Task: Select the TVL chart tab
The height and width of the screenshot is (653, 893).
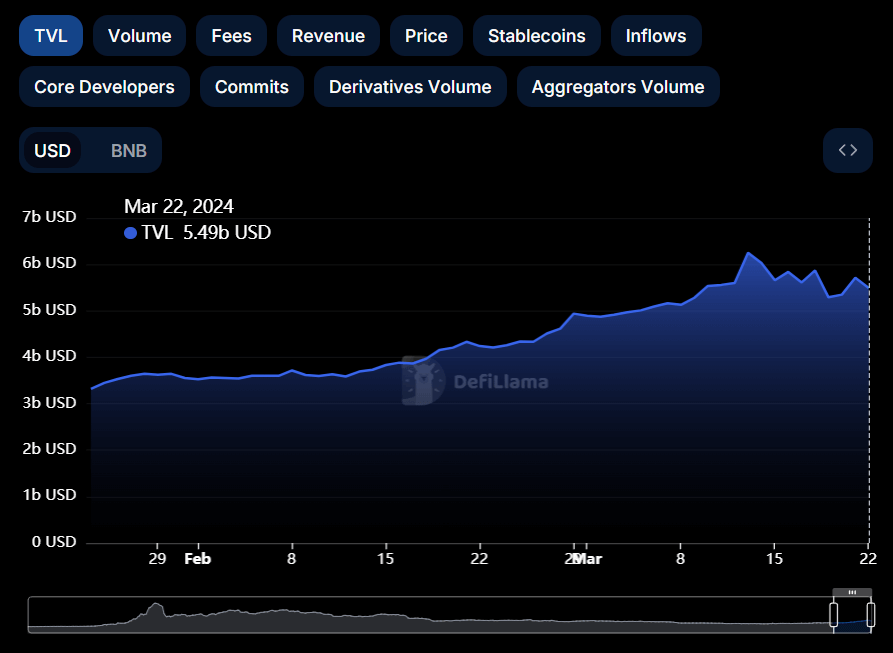Action: [51, 36]
